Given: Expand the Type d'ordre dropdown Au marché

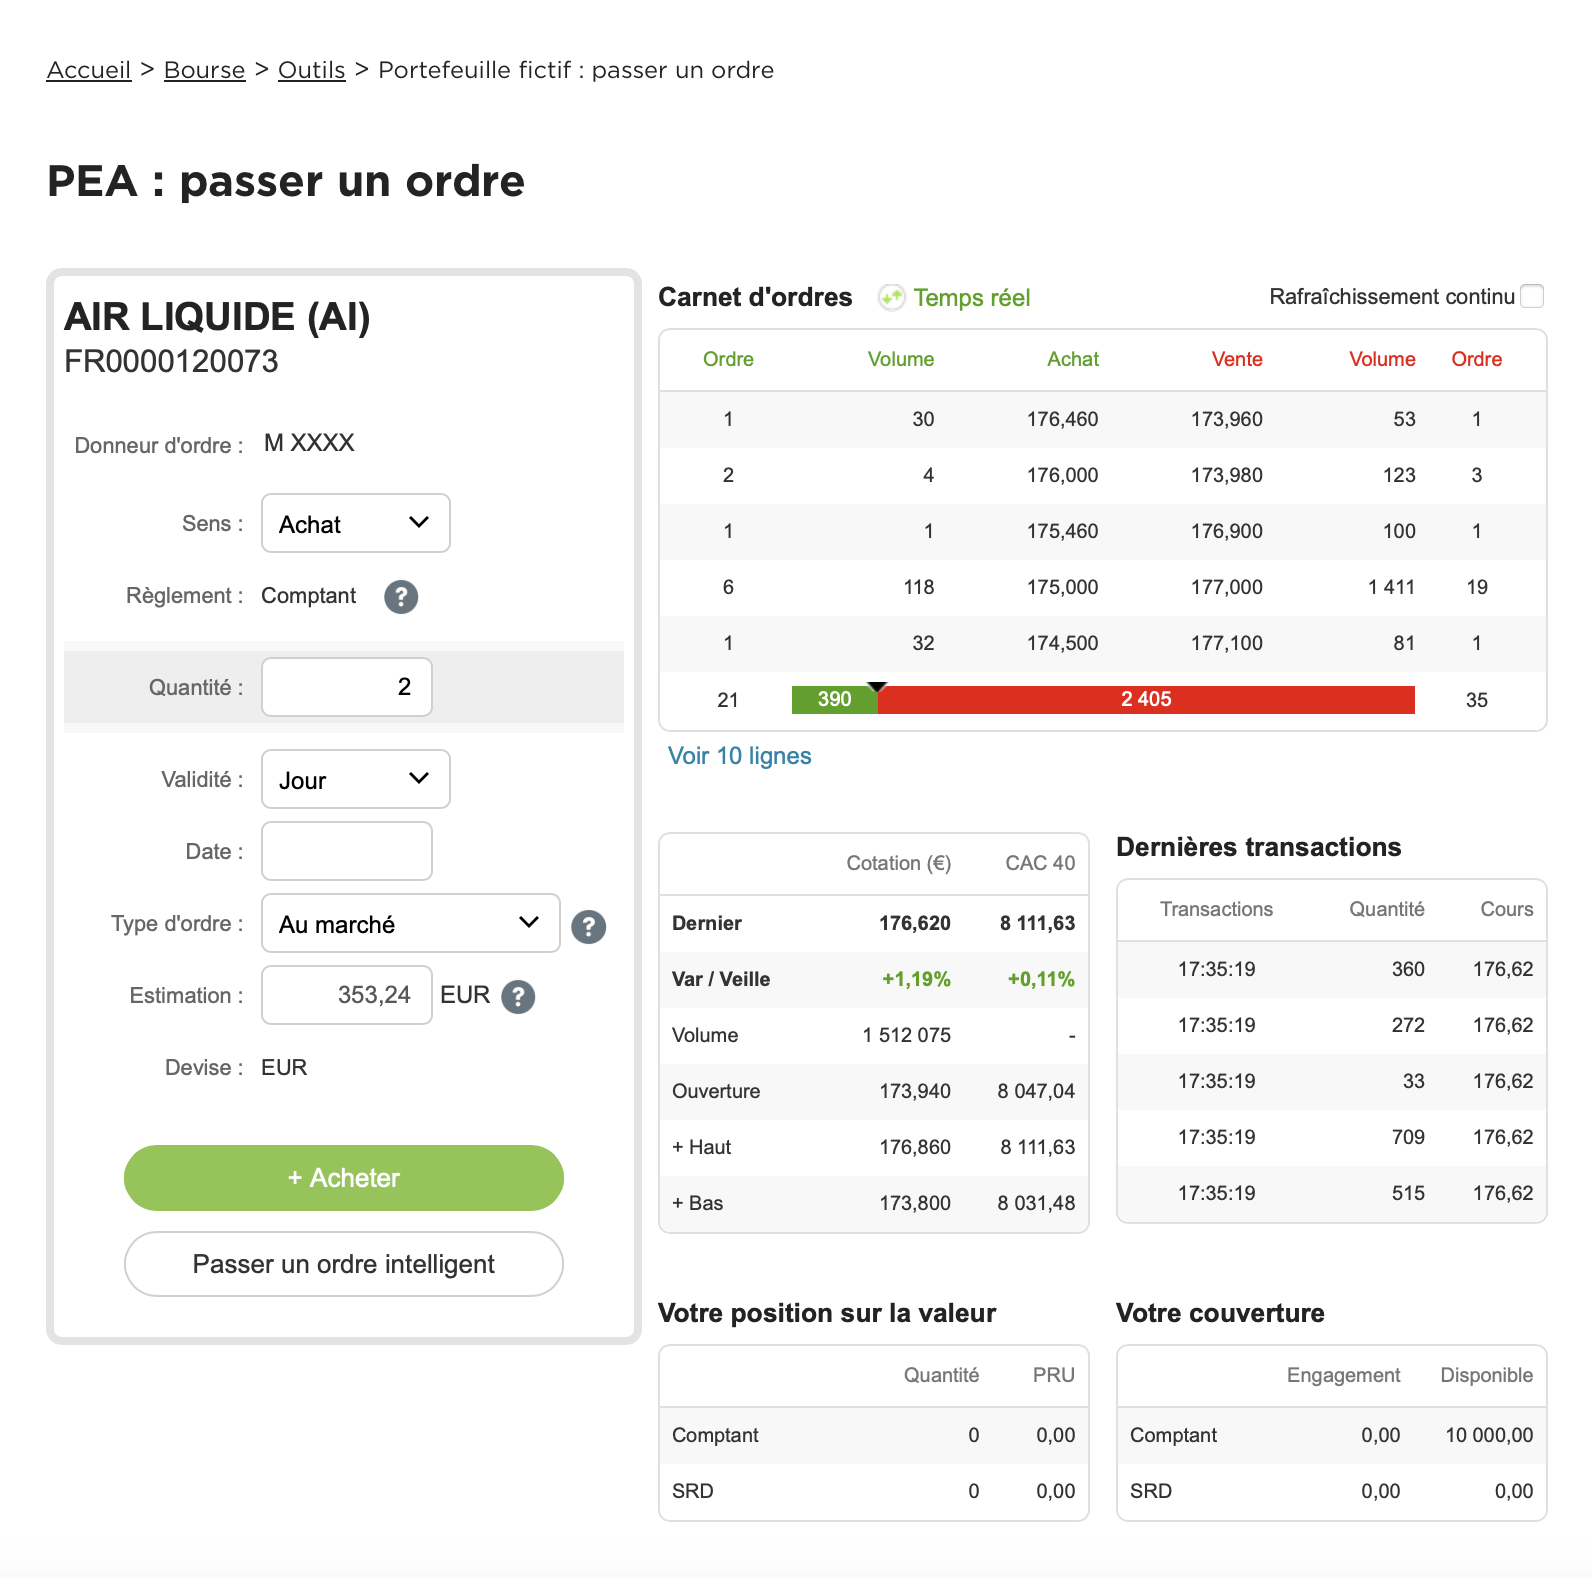Looking at the screenshot, I should 411,923.
